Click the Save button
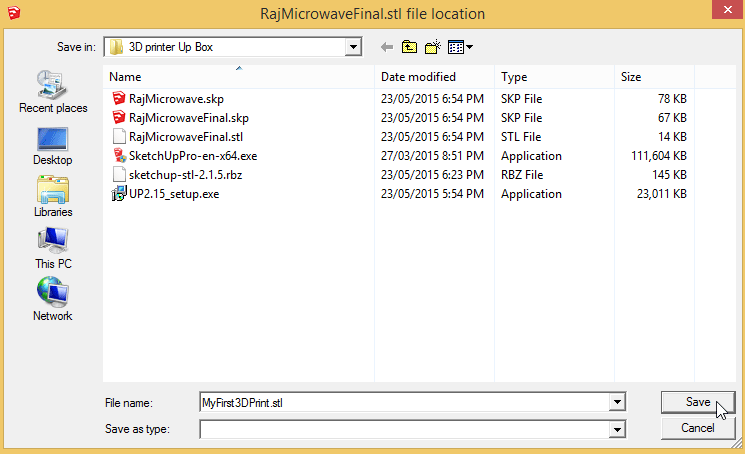Viewport: 745px width, 454px height. (x=697, y=402)
